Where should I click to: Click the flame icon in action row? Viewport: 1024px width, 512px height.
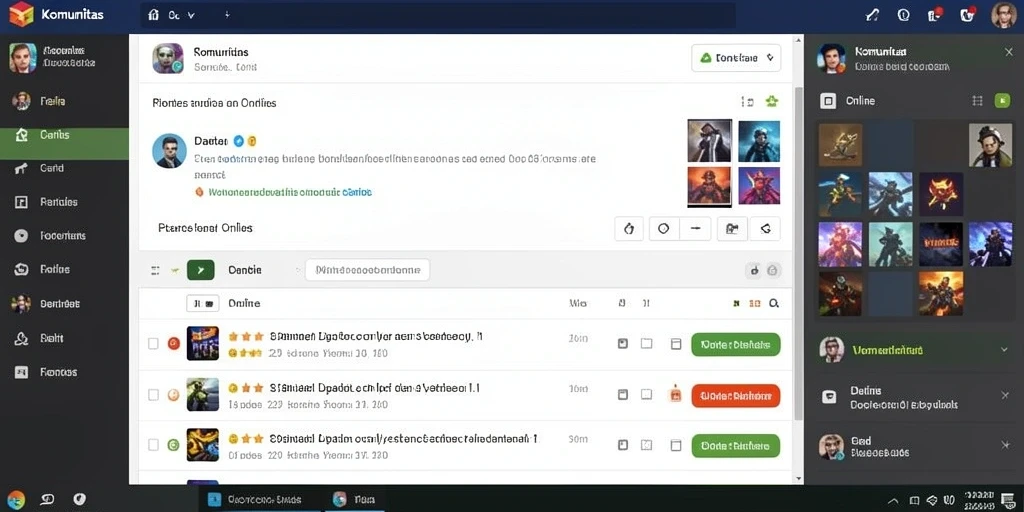tap(630, 229)
